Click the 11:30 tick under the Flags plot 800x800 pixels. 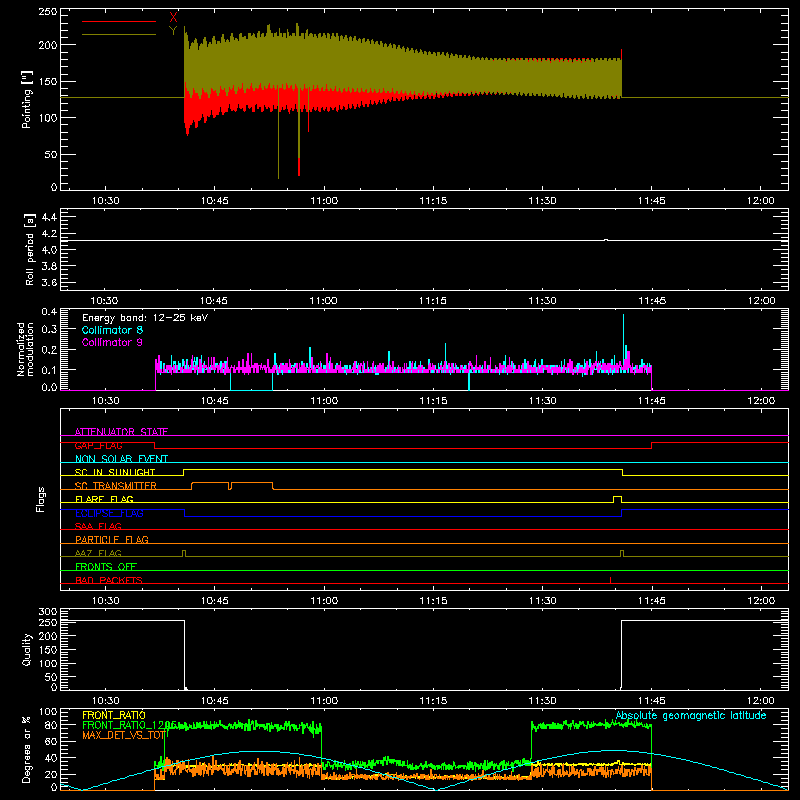click(542, 601)
